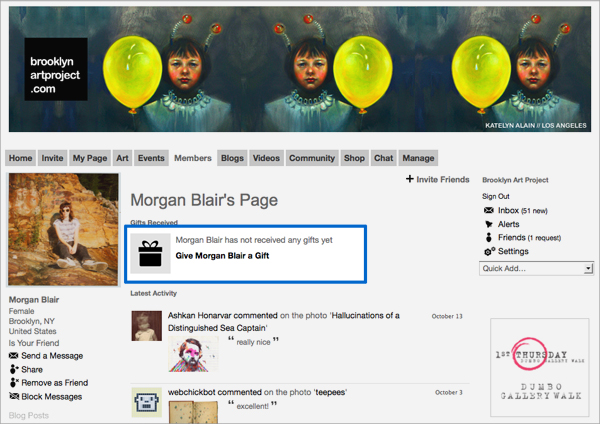Click the Latest Activity heading

(153, 293)
